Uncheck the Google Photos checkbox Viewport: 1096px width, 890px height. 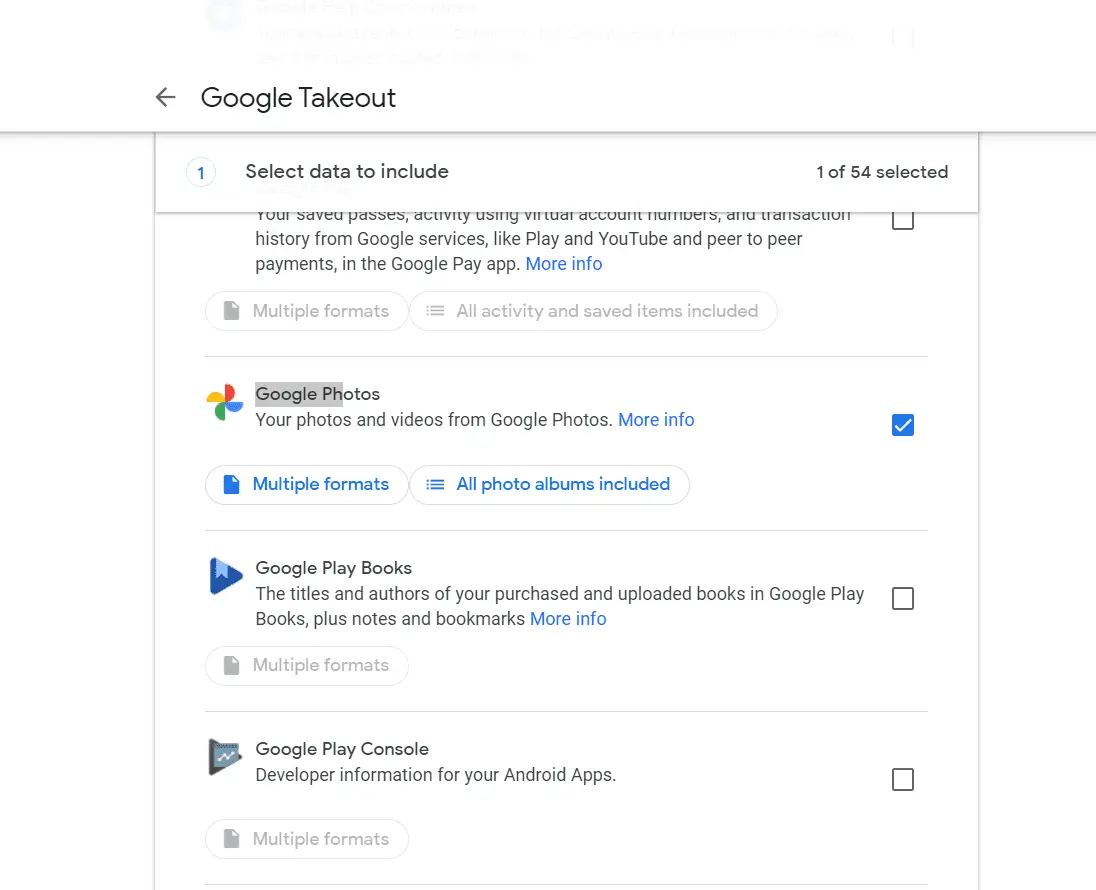[x=902, y=424]
